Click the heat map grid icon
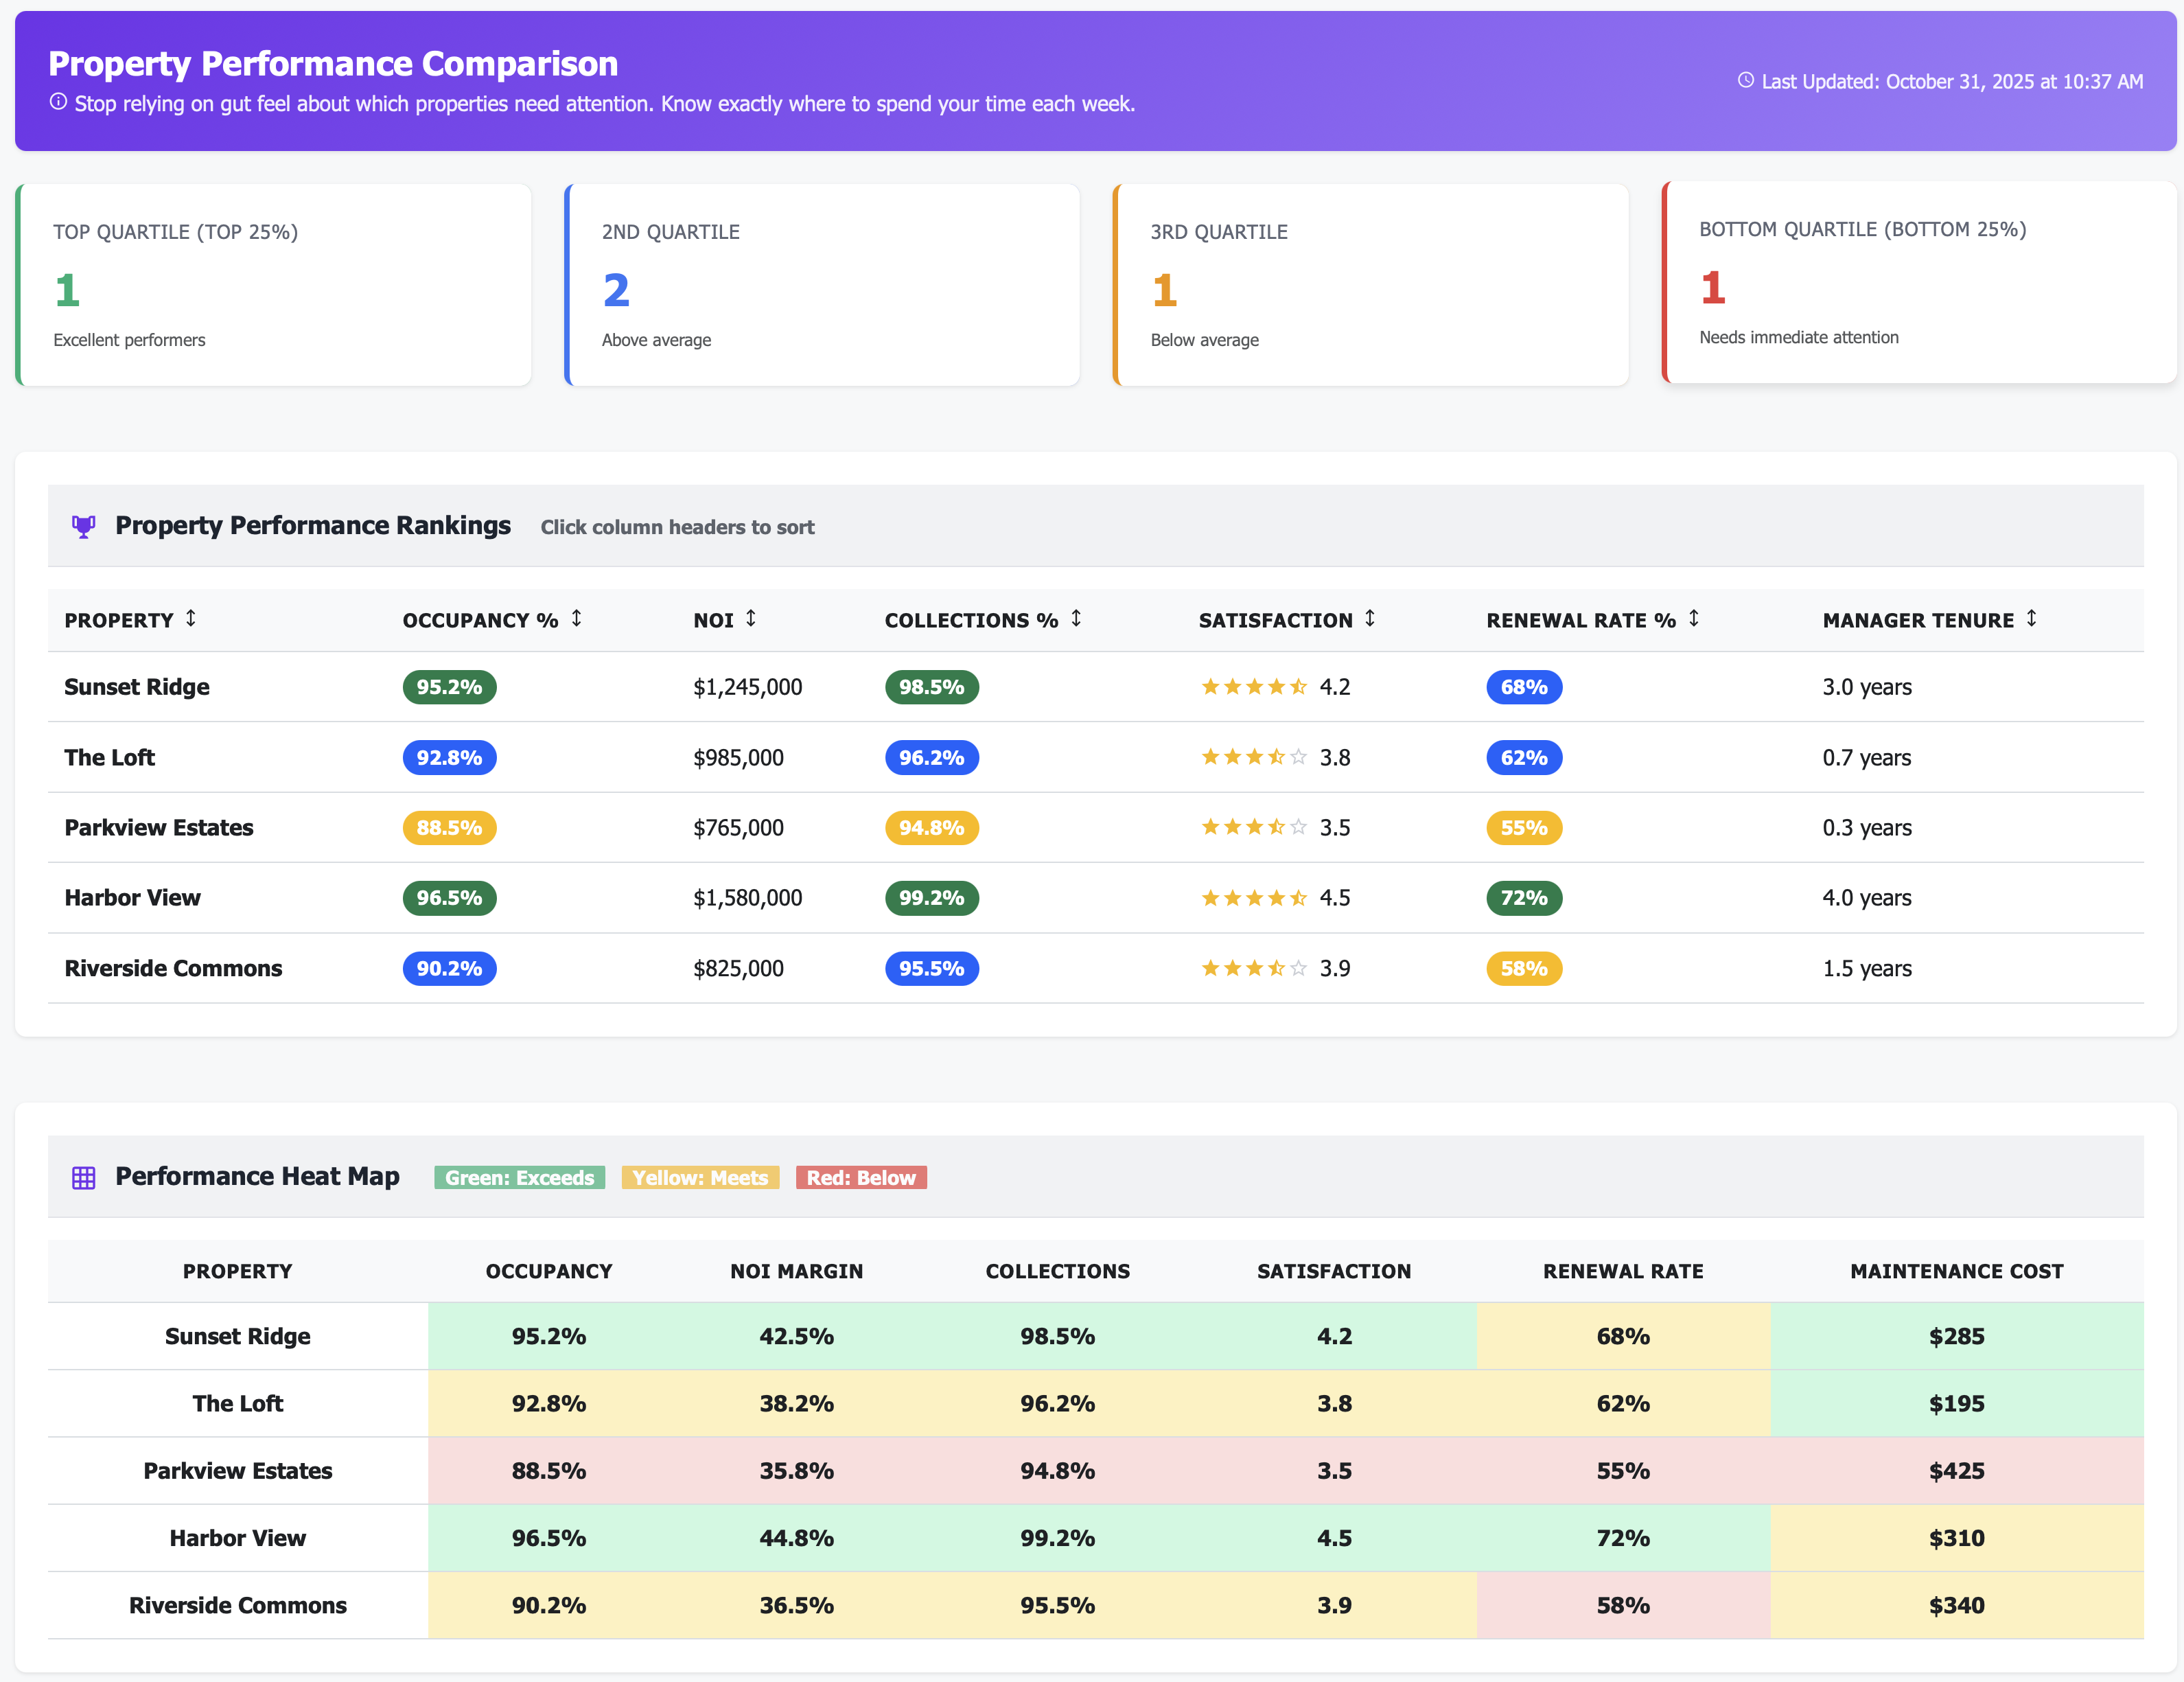The width and height of the screenshot is (2184, 1682). tap(84, 1176)
